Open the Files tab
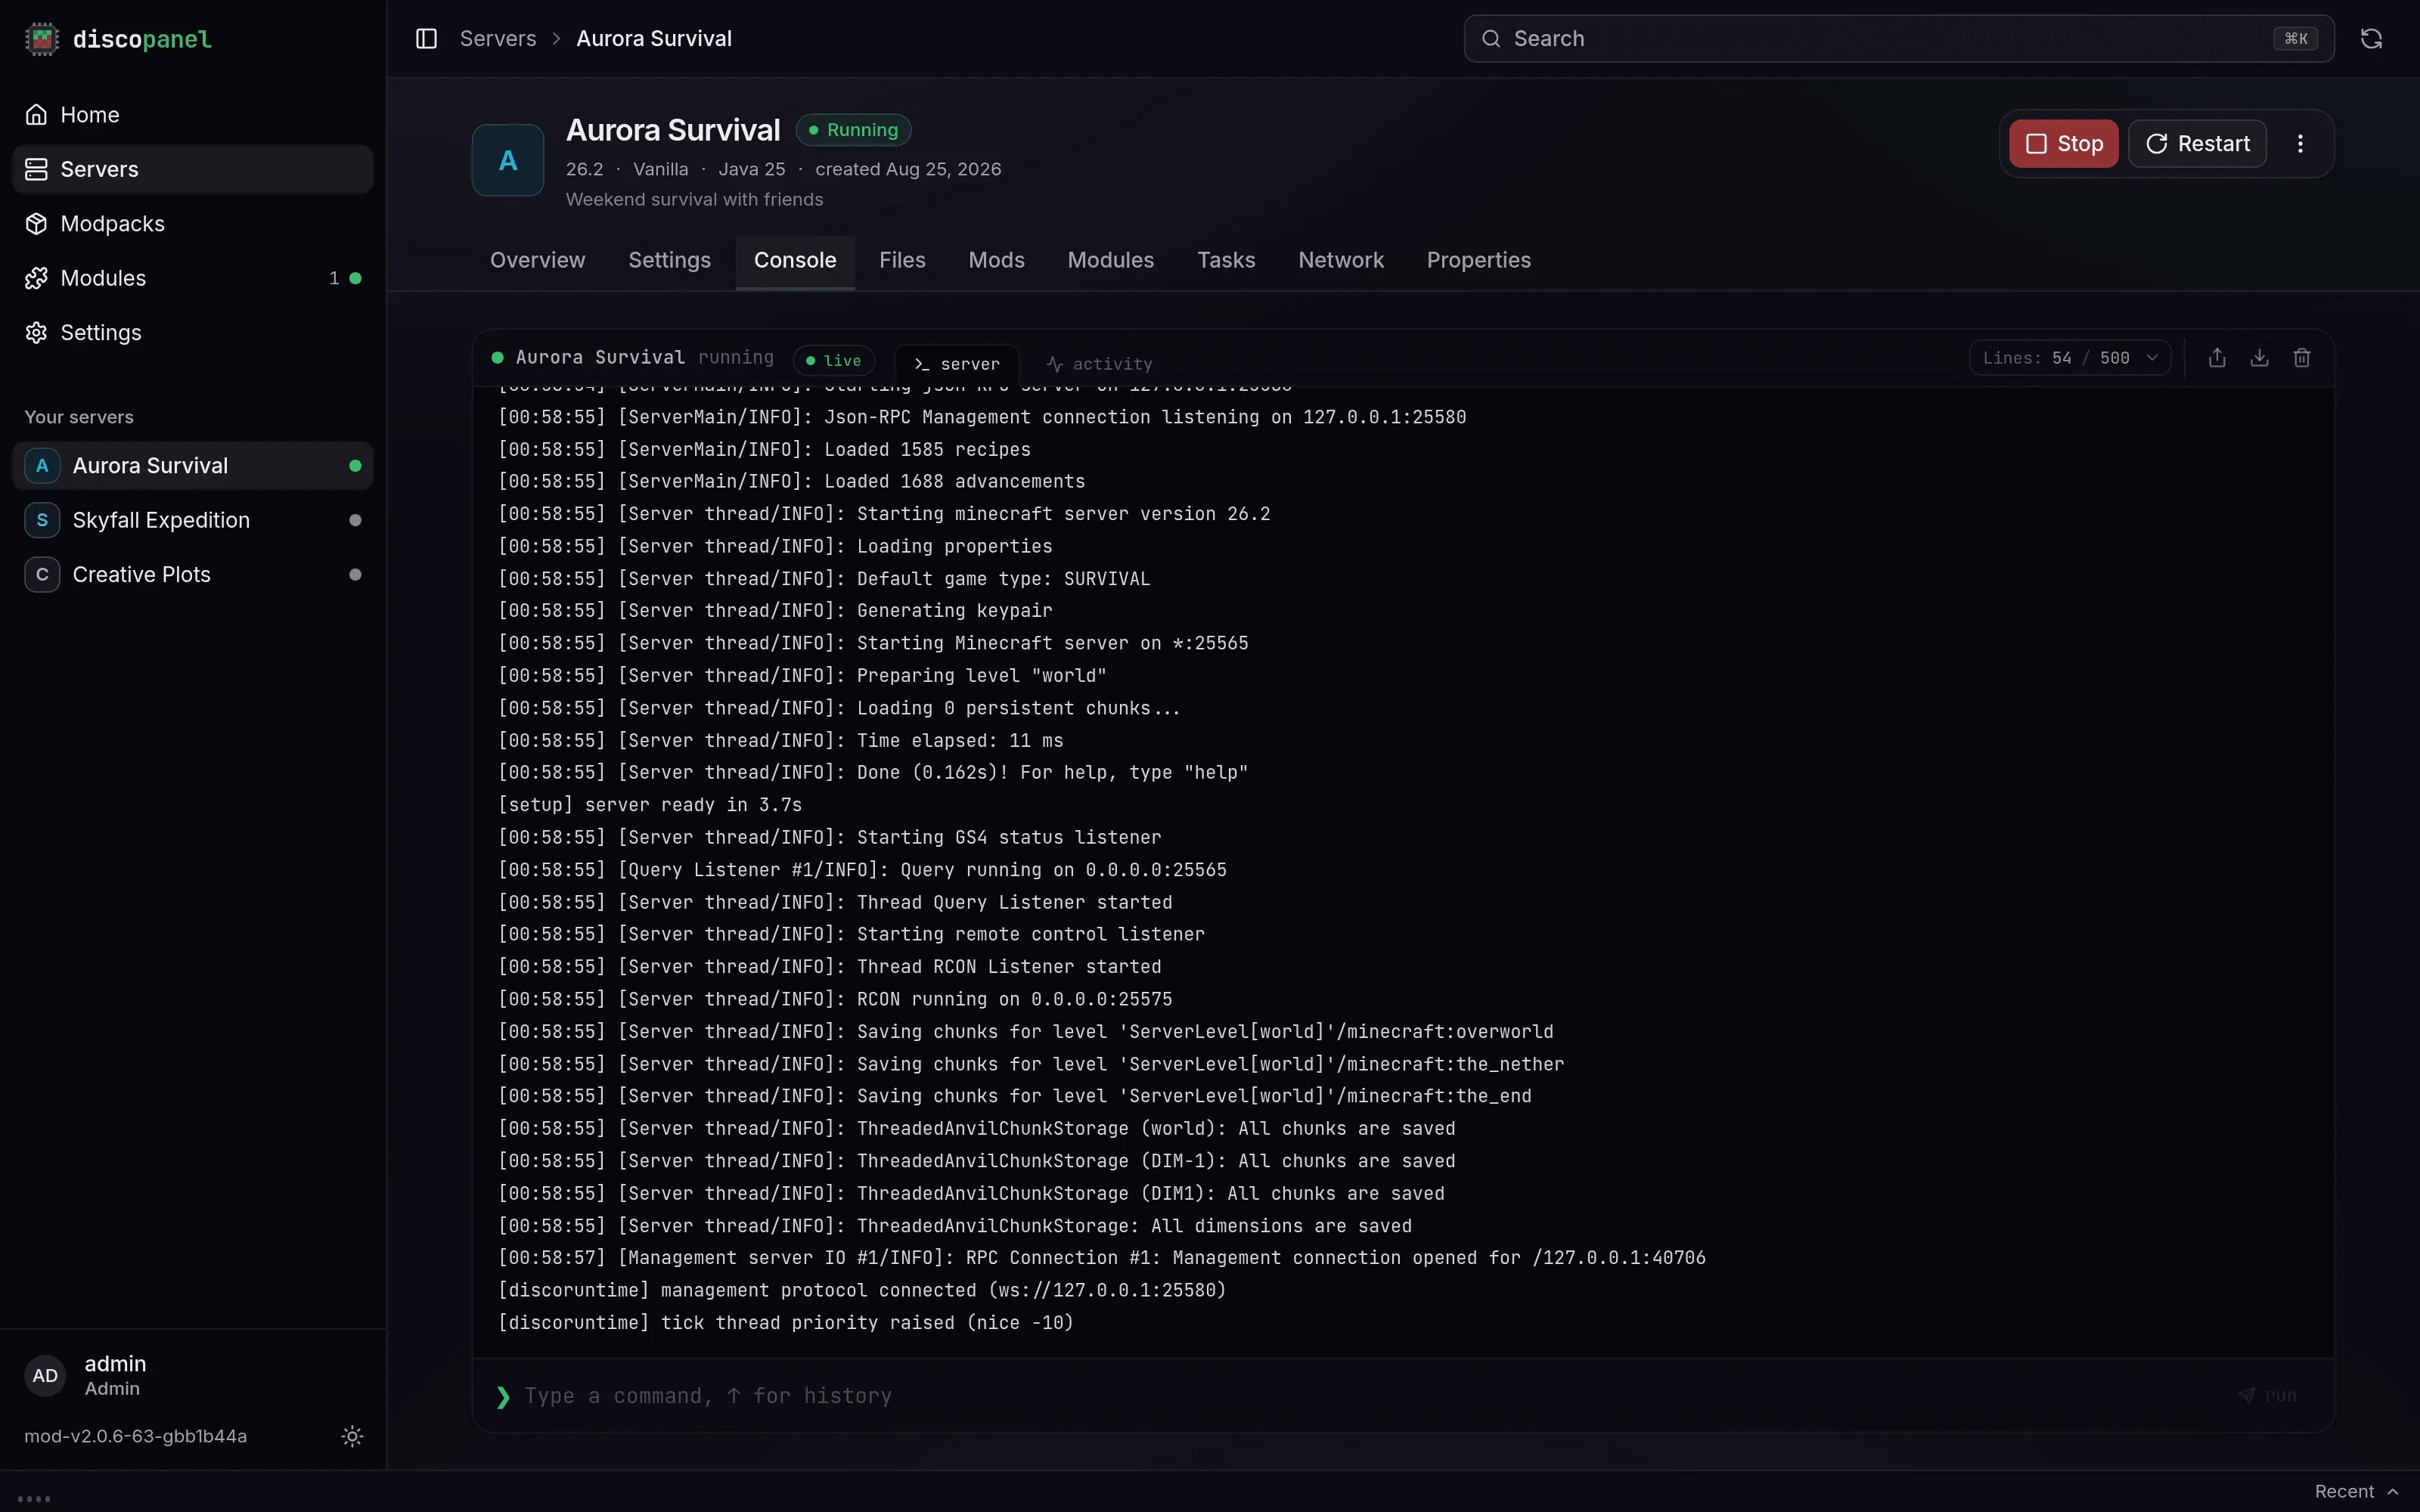This screenshot has height=1512, width=2420. pyautogui.click(x=902, y=261)
